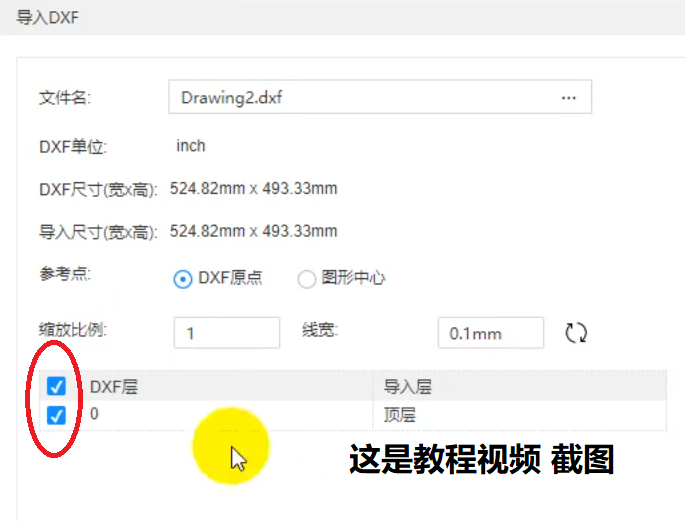
Task: Click the 线宽 input showing 0.1mm
Action: click(490, 333)
